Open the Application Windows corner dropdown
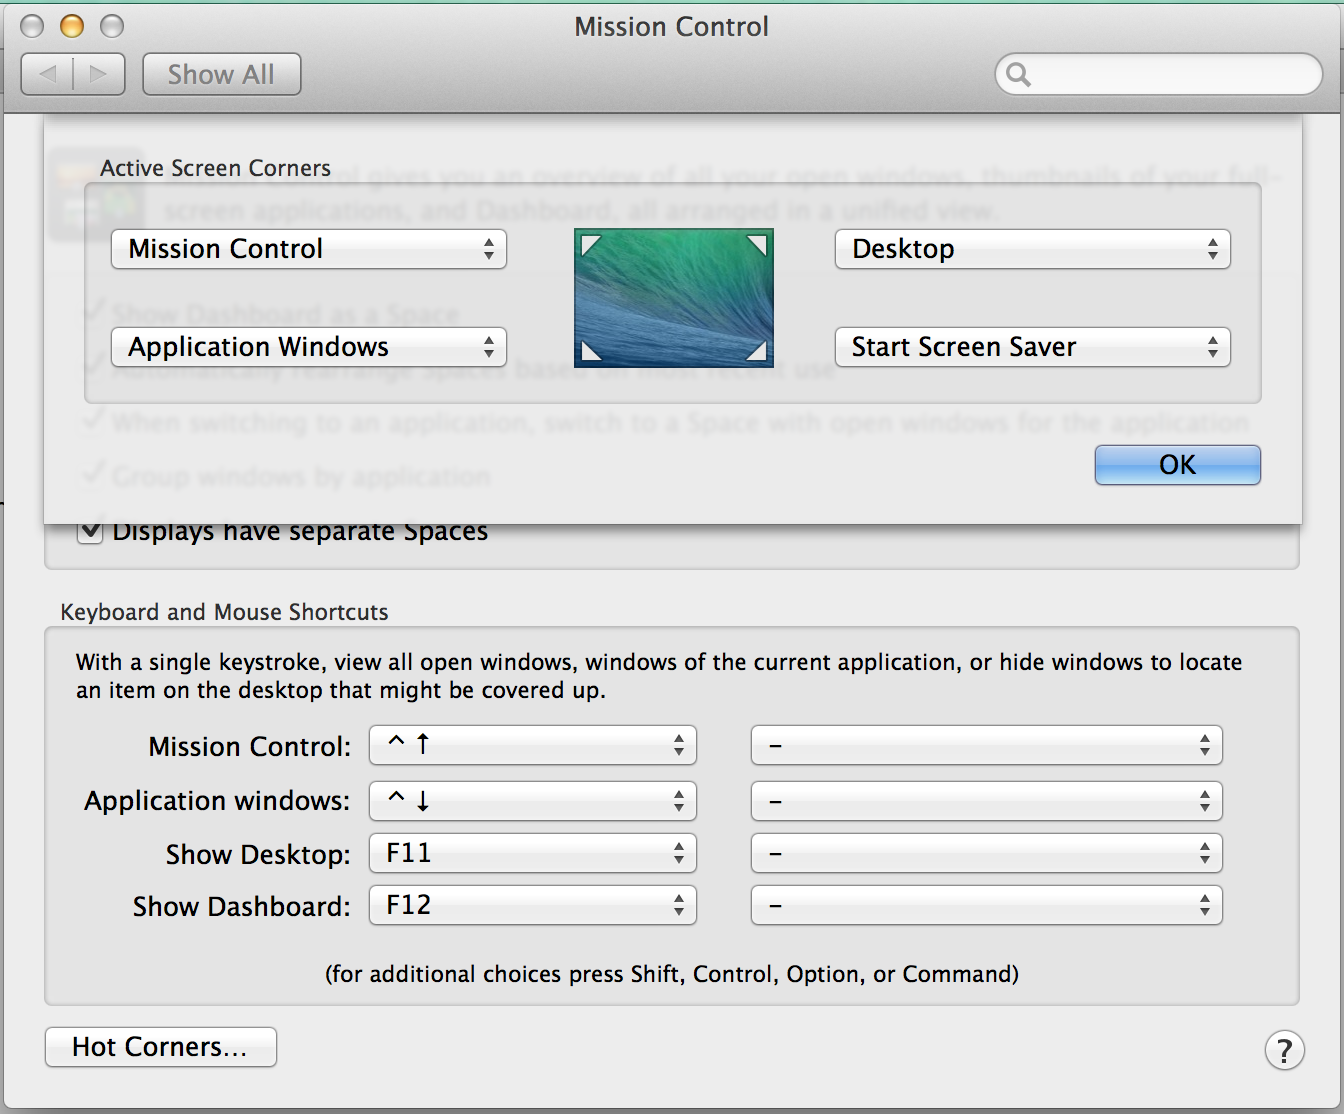 click(x=308, y=347)
